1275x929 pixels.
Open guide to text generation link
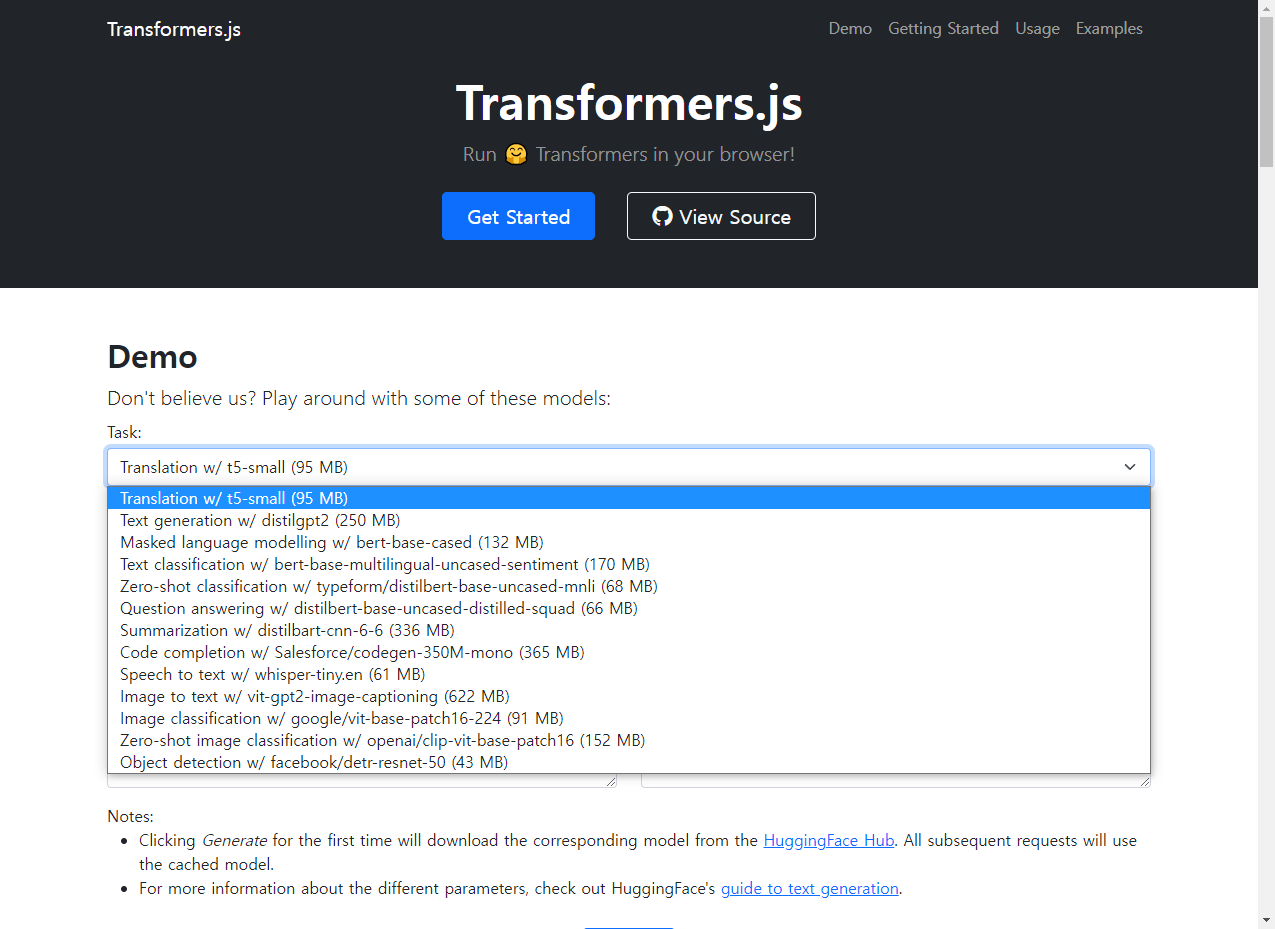click(x=810, y=888)
